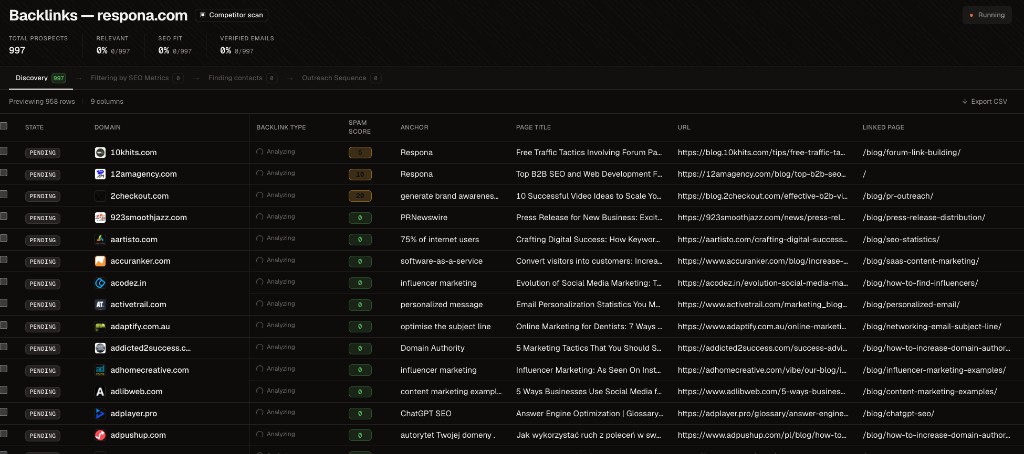Check the 10khits.com row checkbox
1024x454 pixels.
point(4,151)
